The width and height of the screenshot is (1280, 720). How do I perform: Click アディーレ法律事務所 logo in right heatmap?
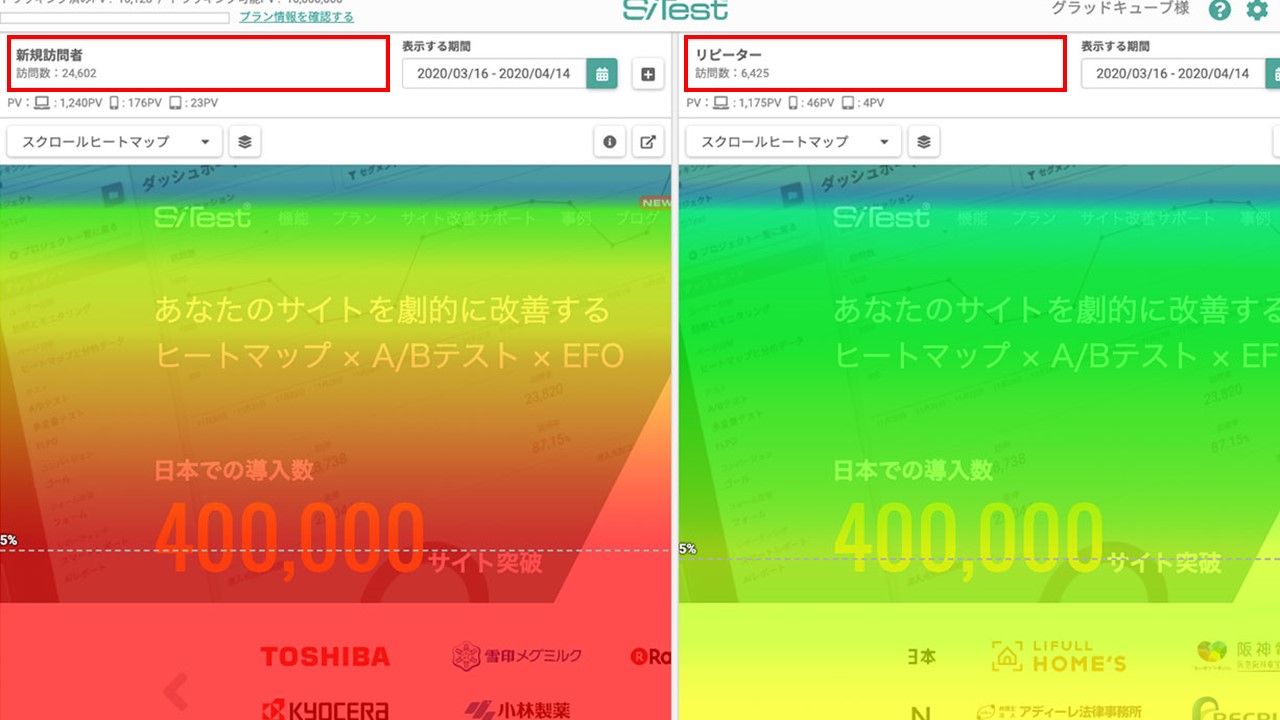point(1059,711)
